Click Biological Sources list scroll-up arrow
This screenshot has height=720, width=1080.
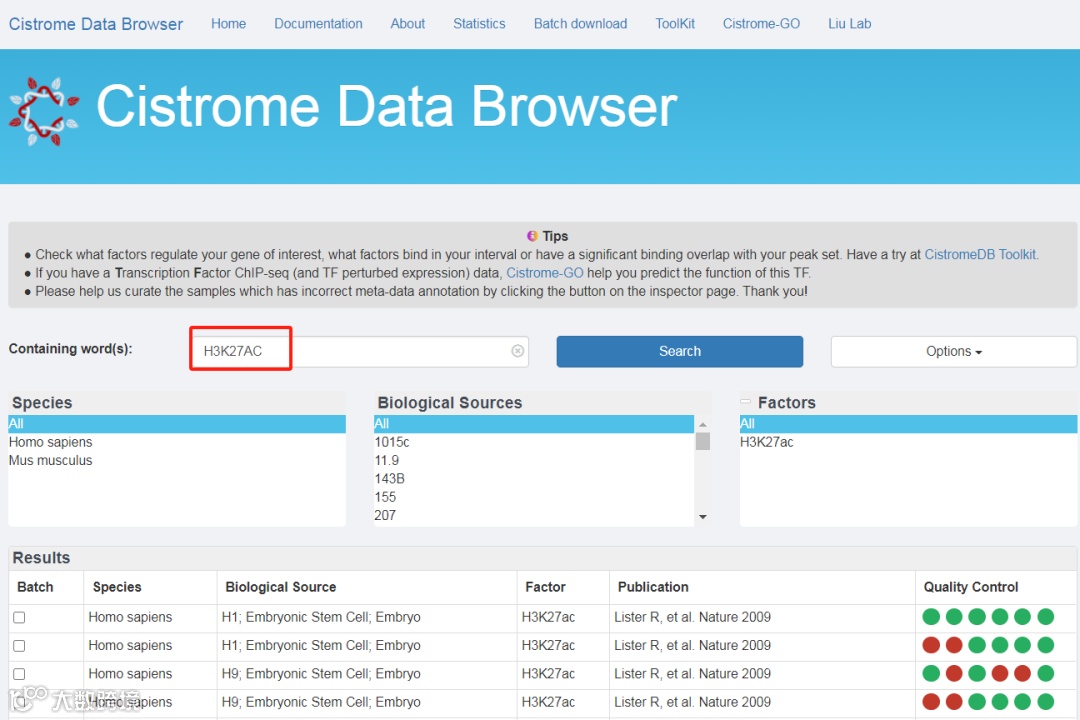point(703,424)
